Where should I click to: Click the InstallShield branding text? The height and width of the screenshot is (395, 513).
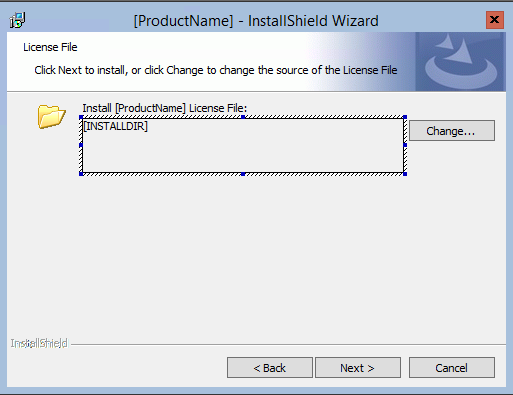click(39, 343)
